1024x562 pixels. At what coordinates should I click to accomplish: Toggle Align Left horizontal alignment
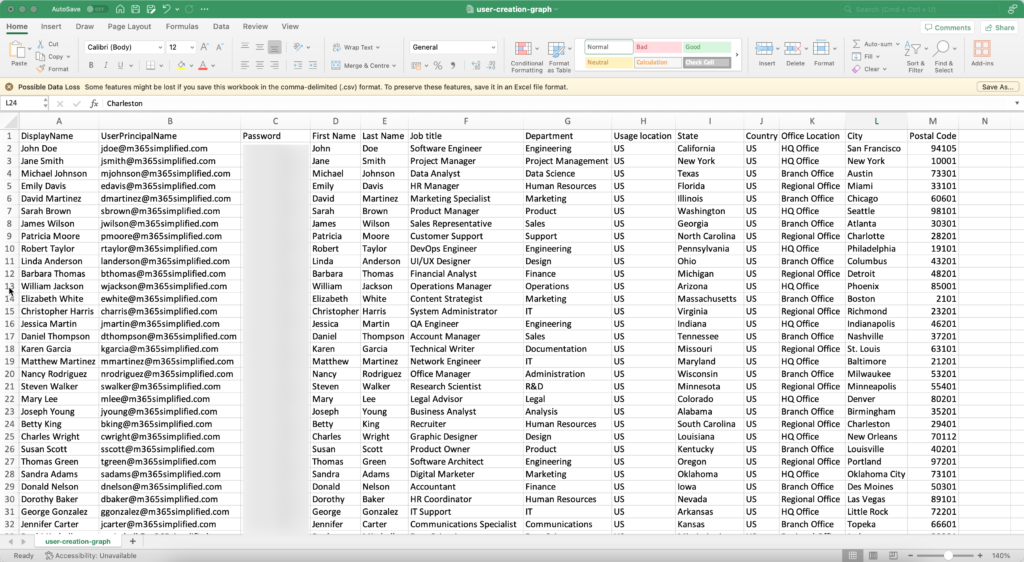click(x=245, y=65)
